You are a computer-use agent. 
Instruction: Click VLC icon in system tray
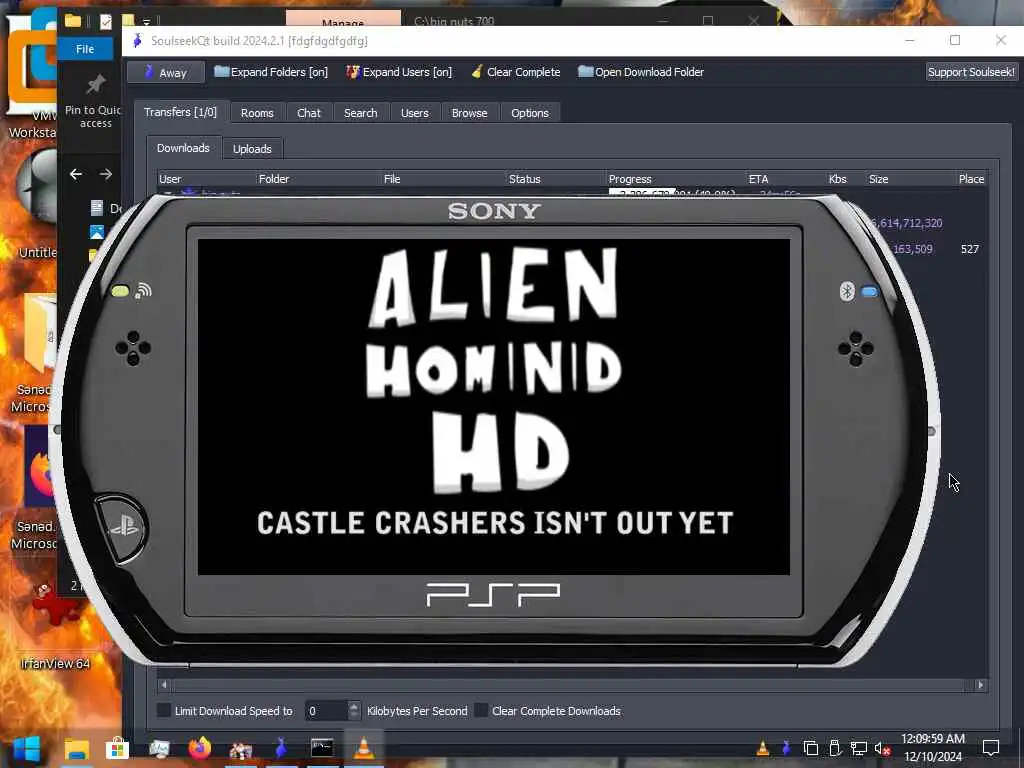tap(762, 748)
